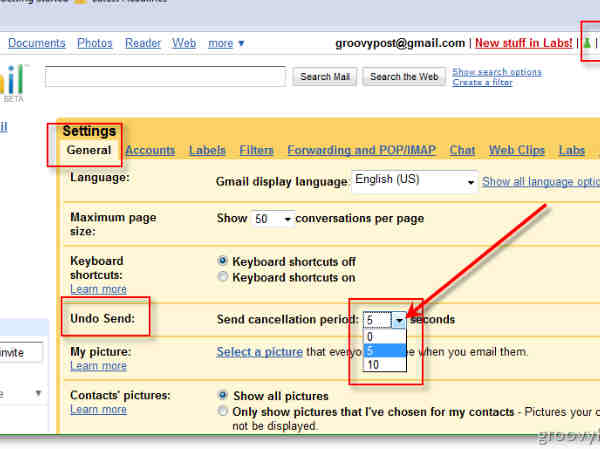Open Documents link in top bar

pos(37,43)
